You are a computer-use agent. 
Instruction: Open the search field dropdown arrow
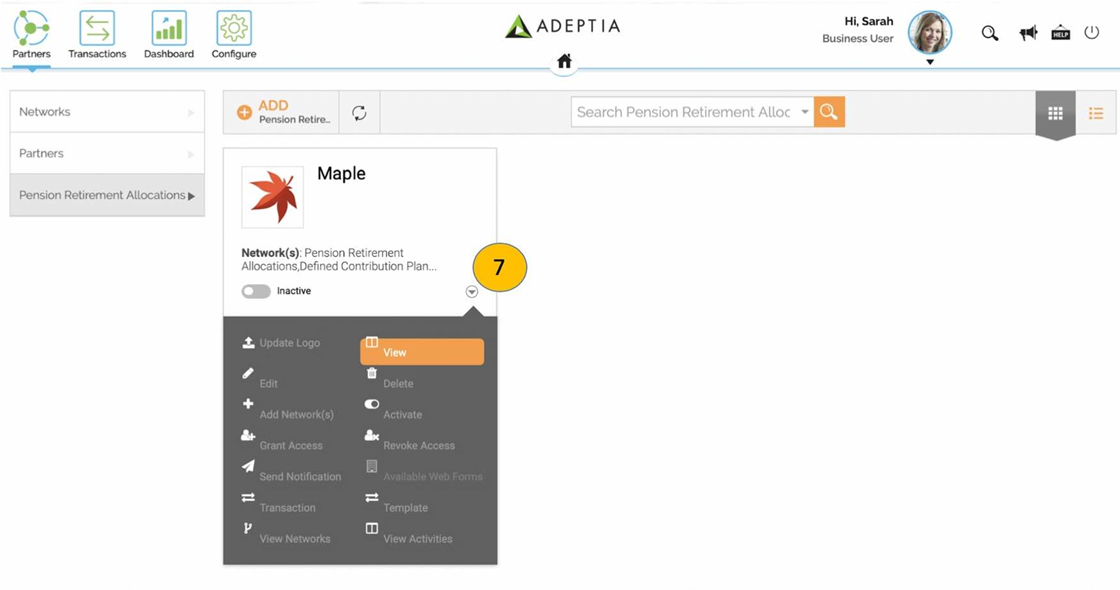click(x=804, y=112)
